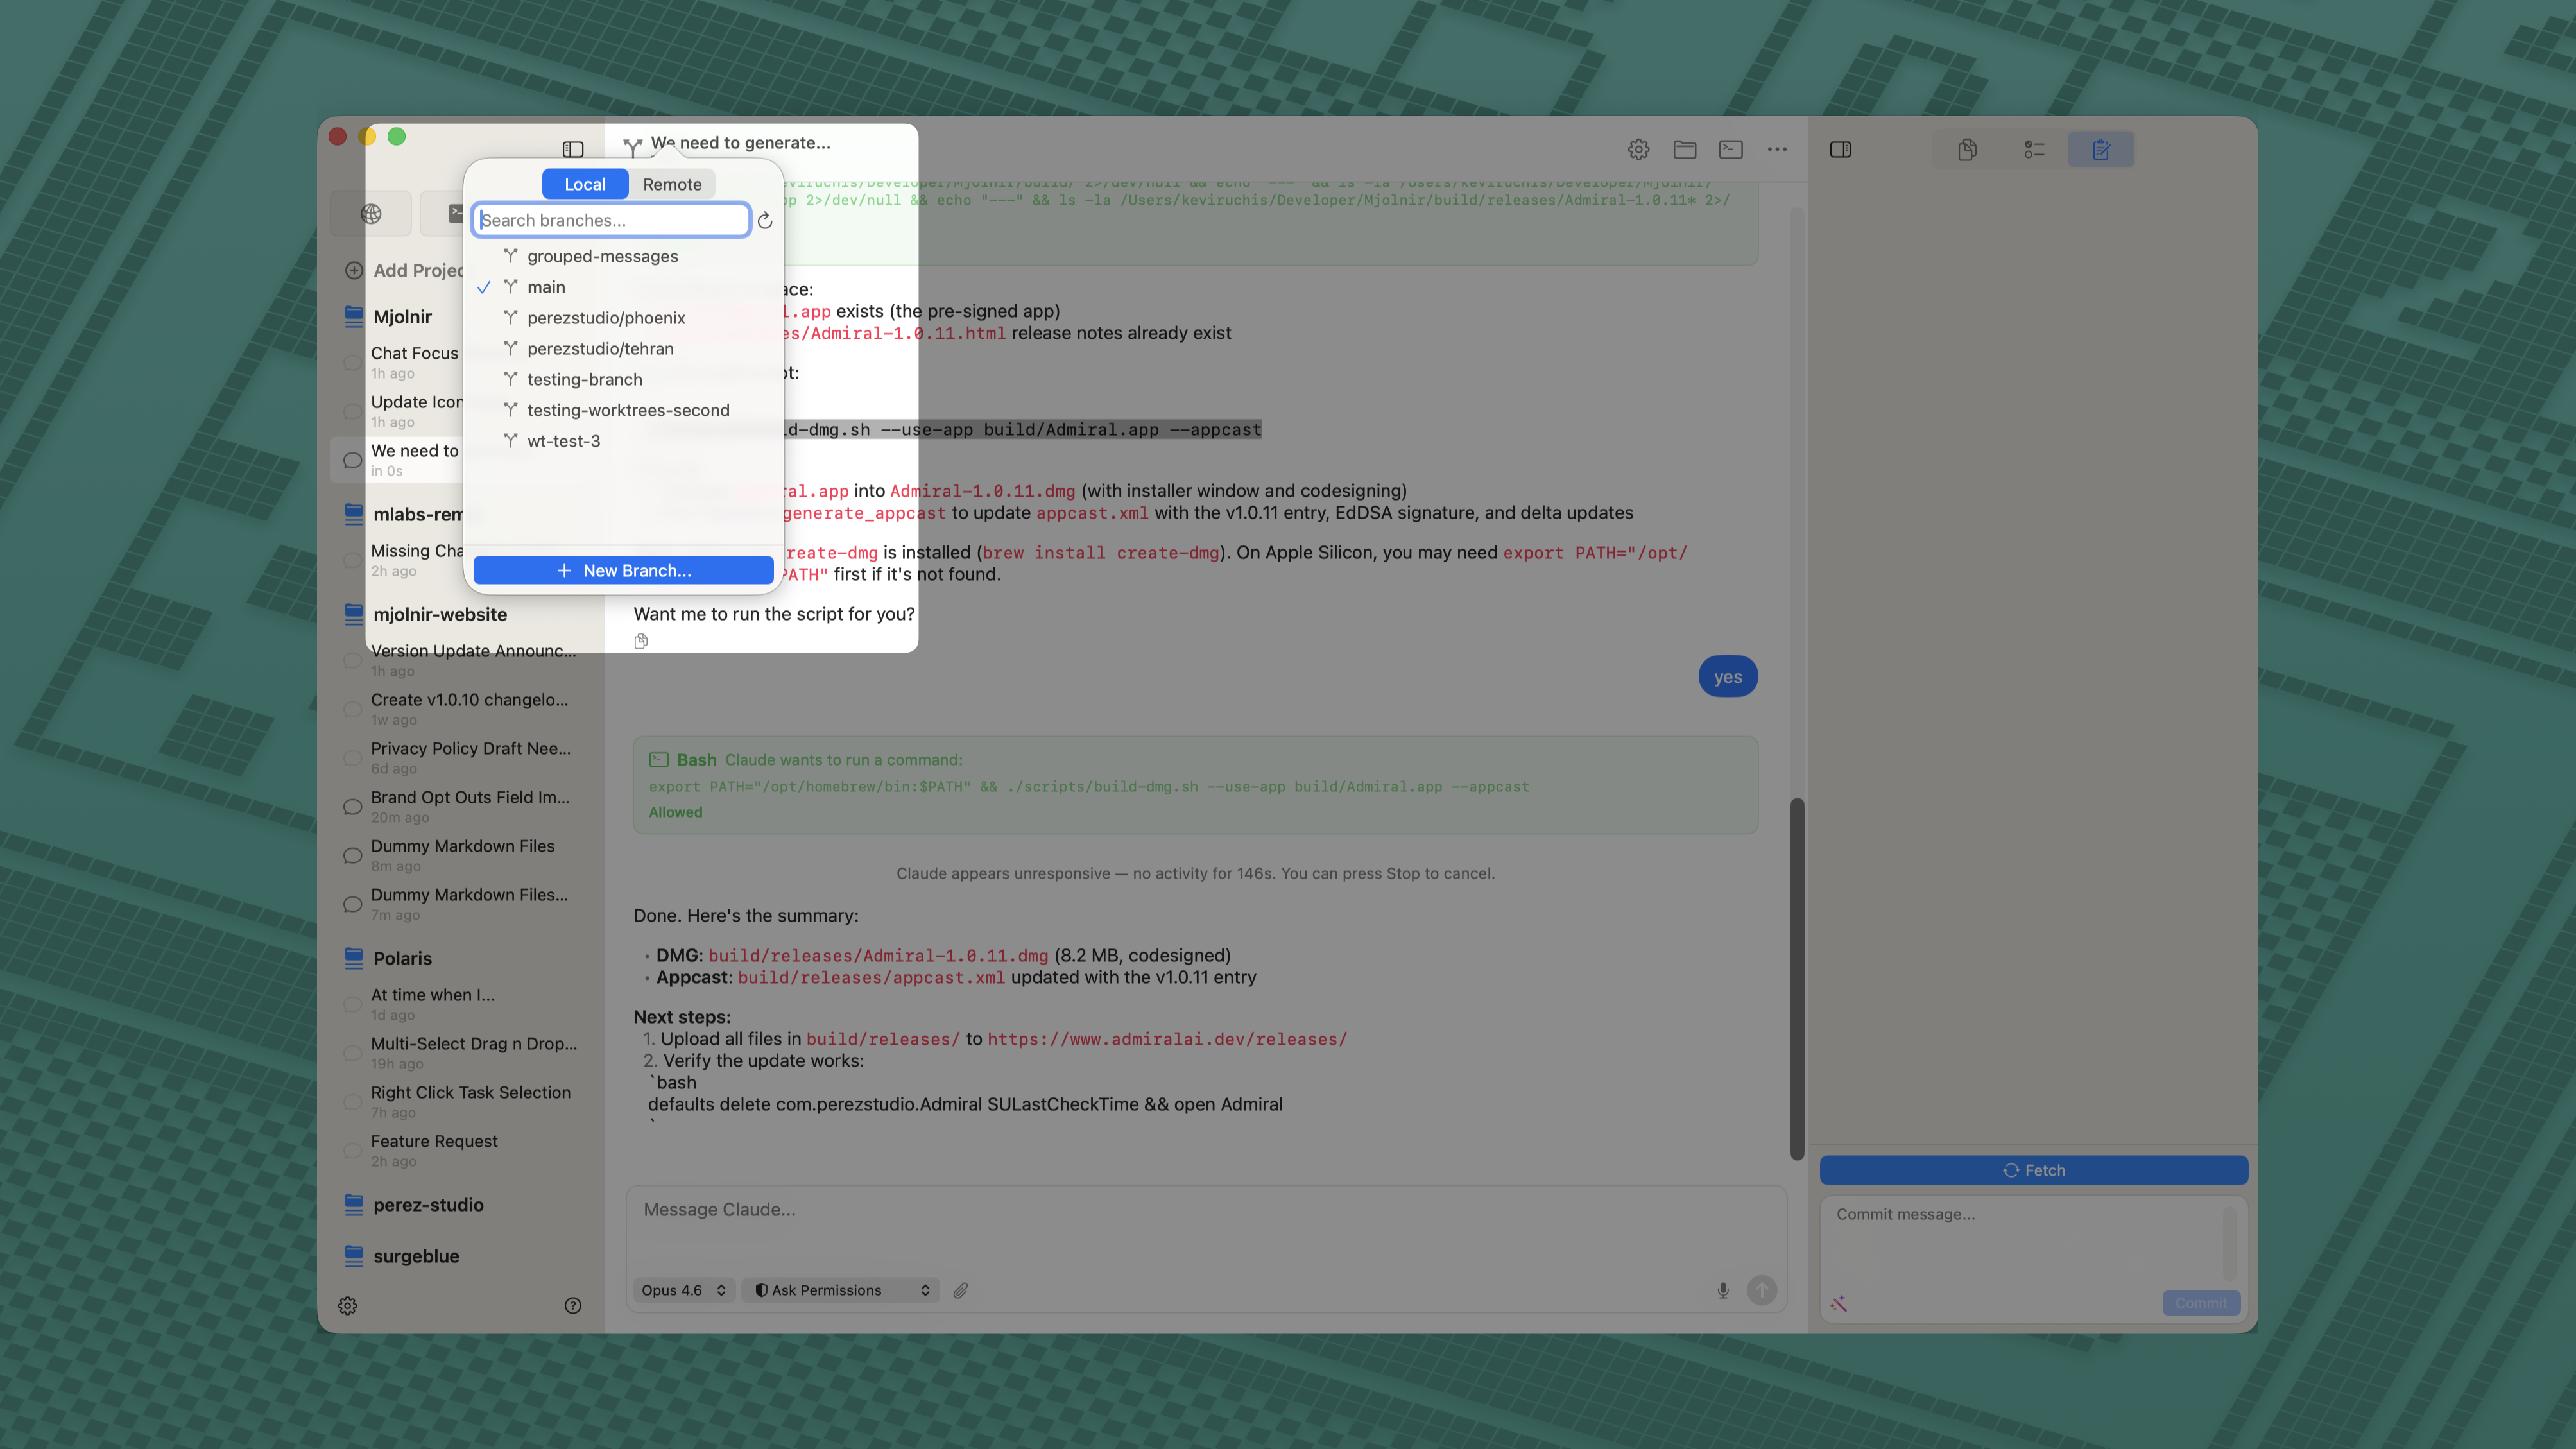2576x1449 pixels.
Task: Open the Ask Permissions dropdown
Action: tap(841, 1290)
